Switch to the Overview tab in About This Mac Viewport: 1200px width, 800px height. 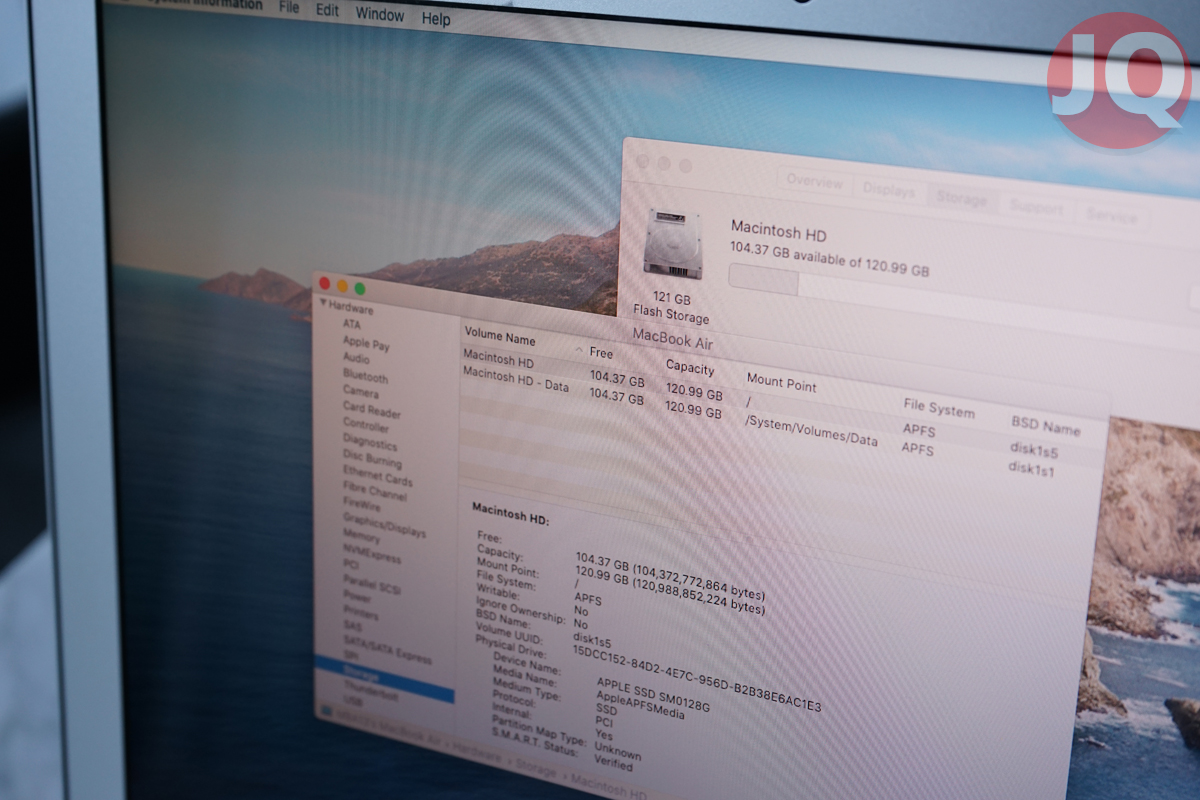[x=815, y=181]
